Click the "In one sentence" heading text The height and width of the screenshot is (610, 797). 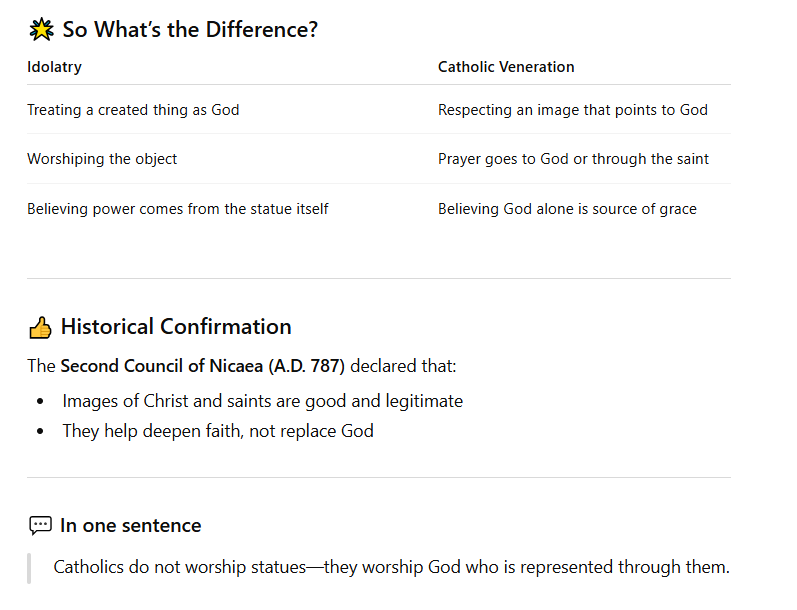(130, 526)
